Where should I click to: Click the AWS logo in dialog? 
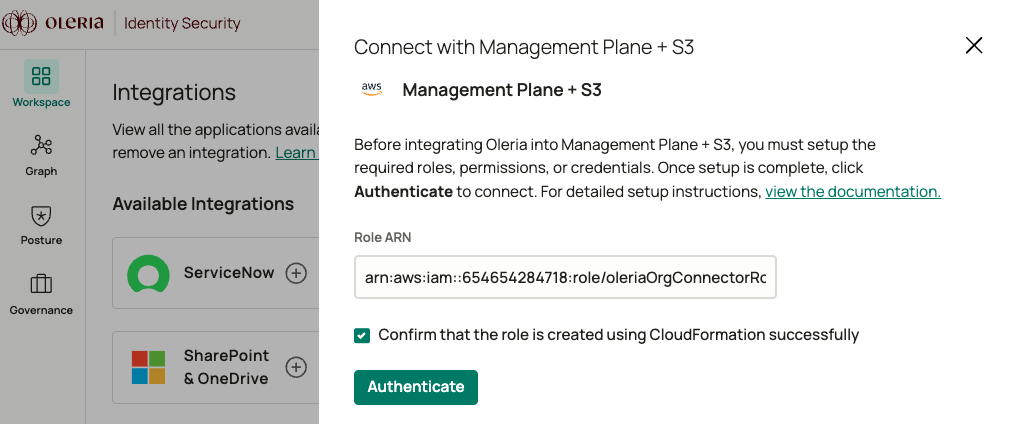(x=372, y=89)
